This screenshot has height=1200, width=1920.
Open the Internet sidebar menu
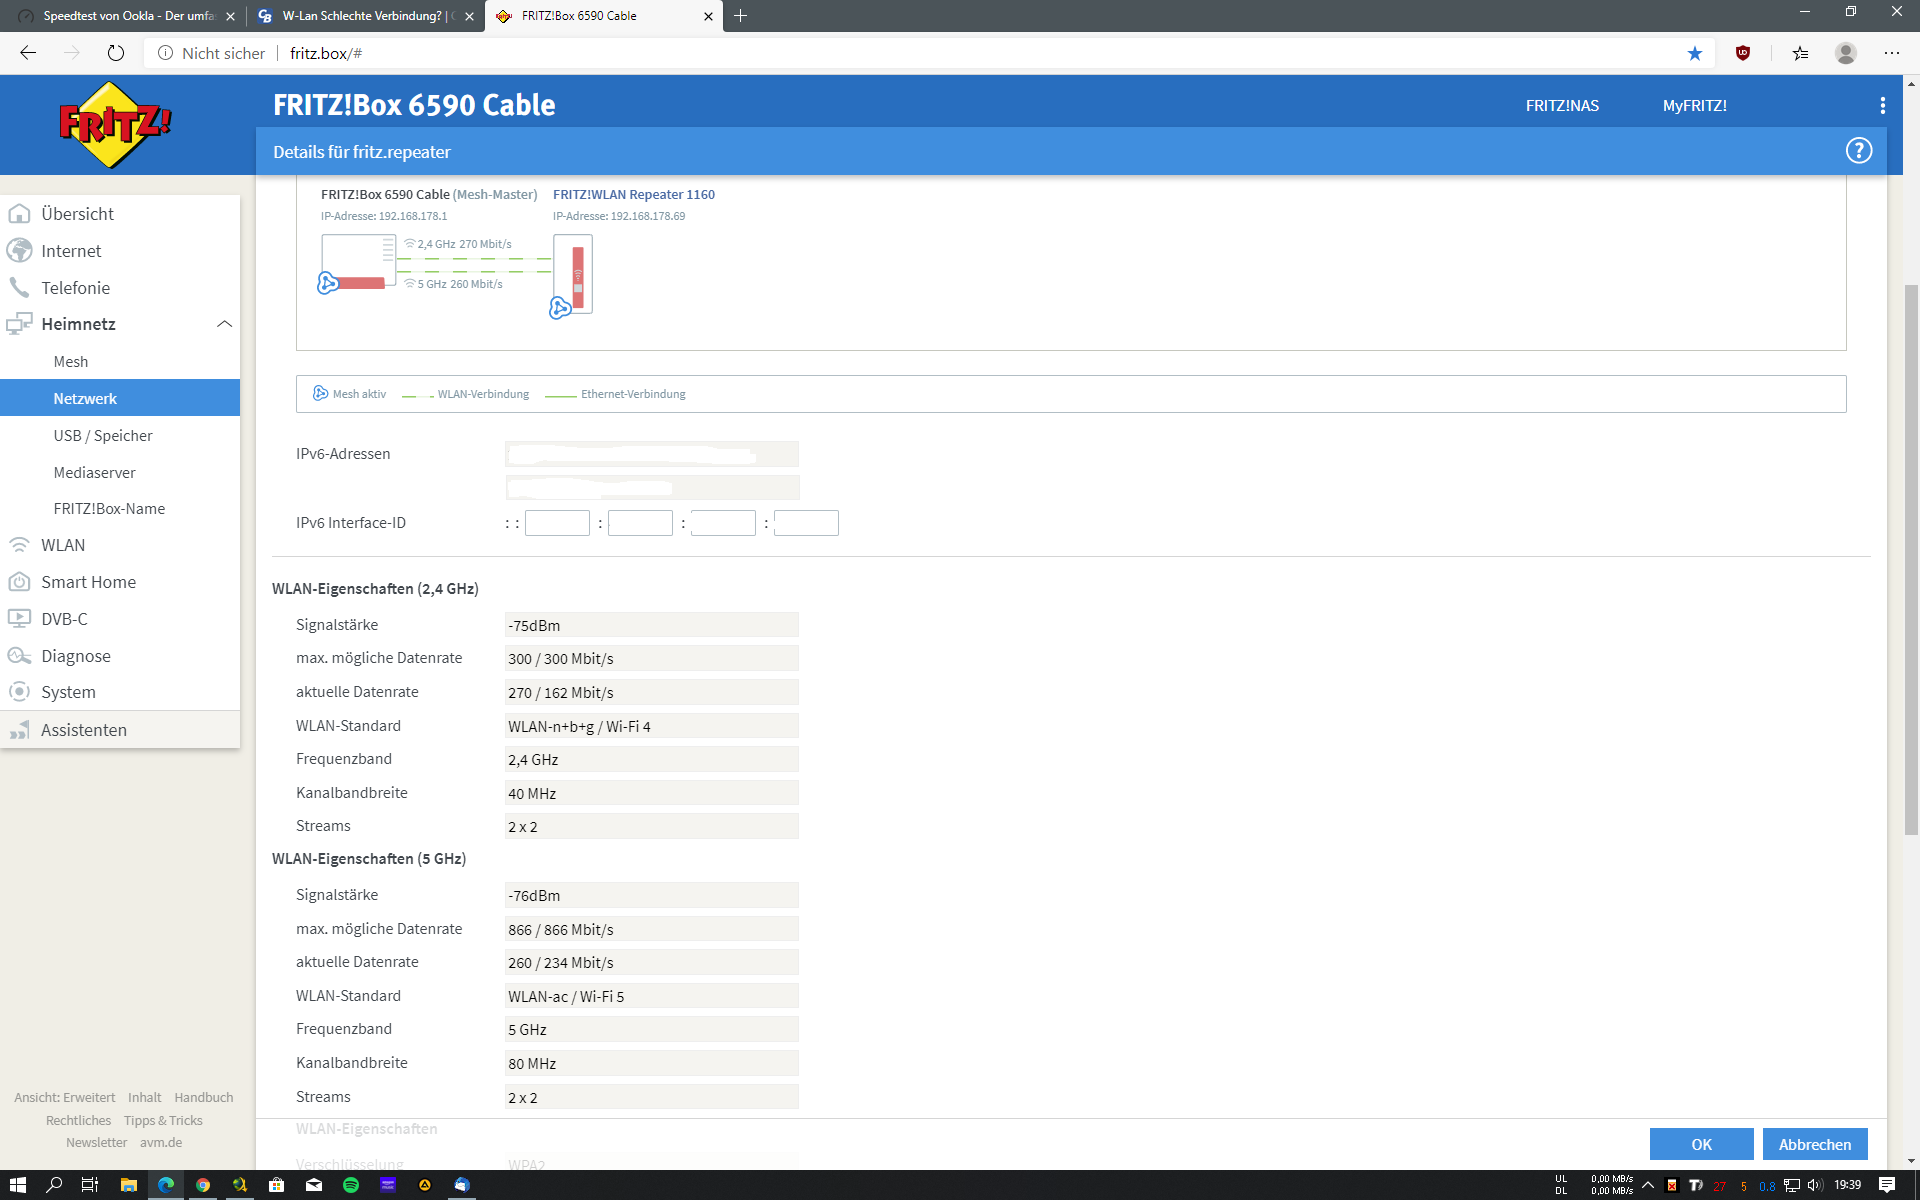click(x=71, y=251)
